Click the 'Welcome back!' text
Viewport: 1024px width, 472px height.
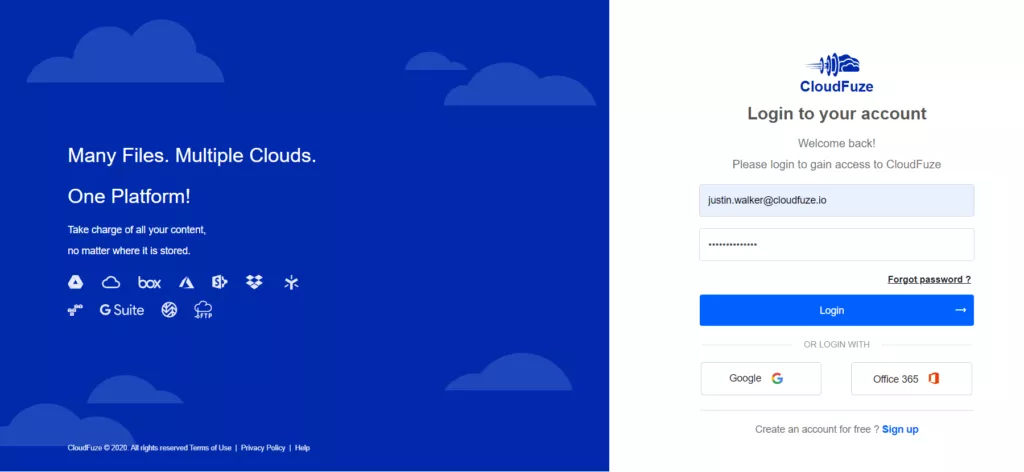coord(837,143)
